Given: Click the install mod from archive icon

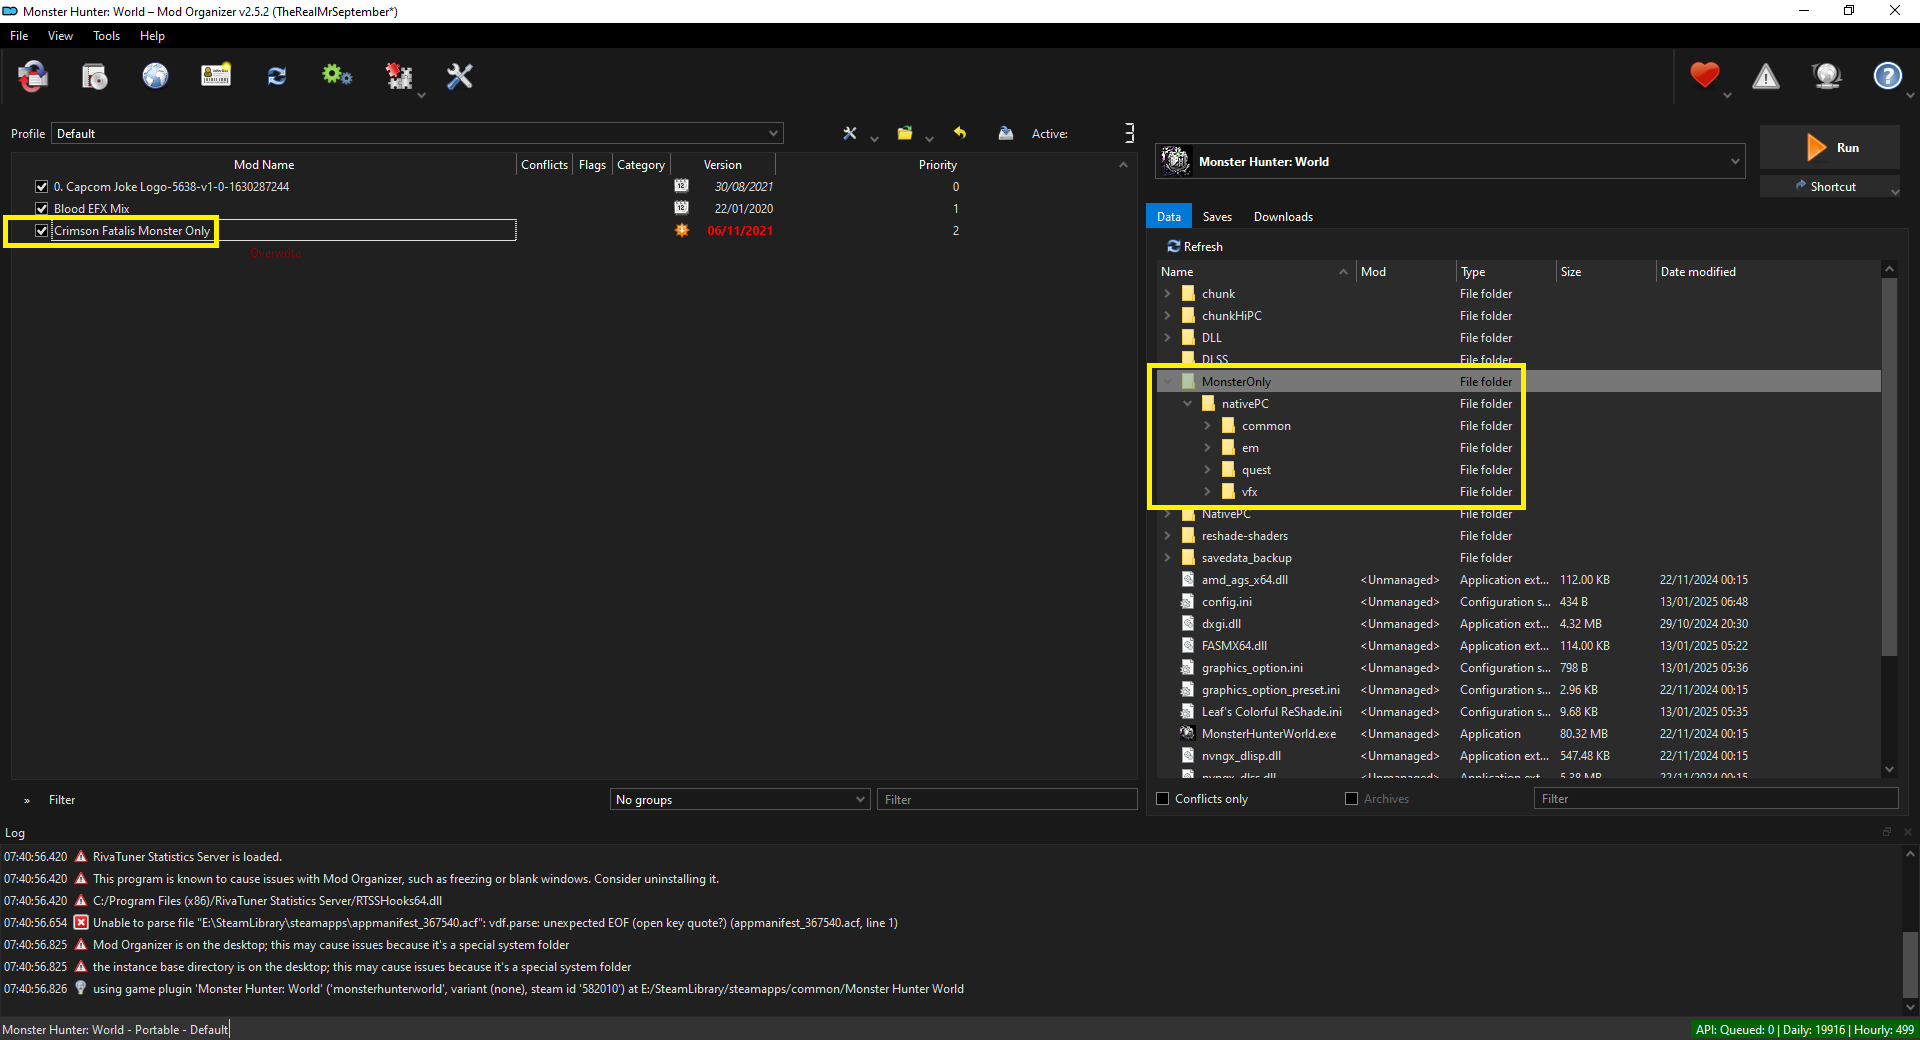Looking at the screenshot, I should [94, 76].
